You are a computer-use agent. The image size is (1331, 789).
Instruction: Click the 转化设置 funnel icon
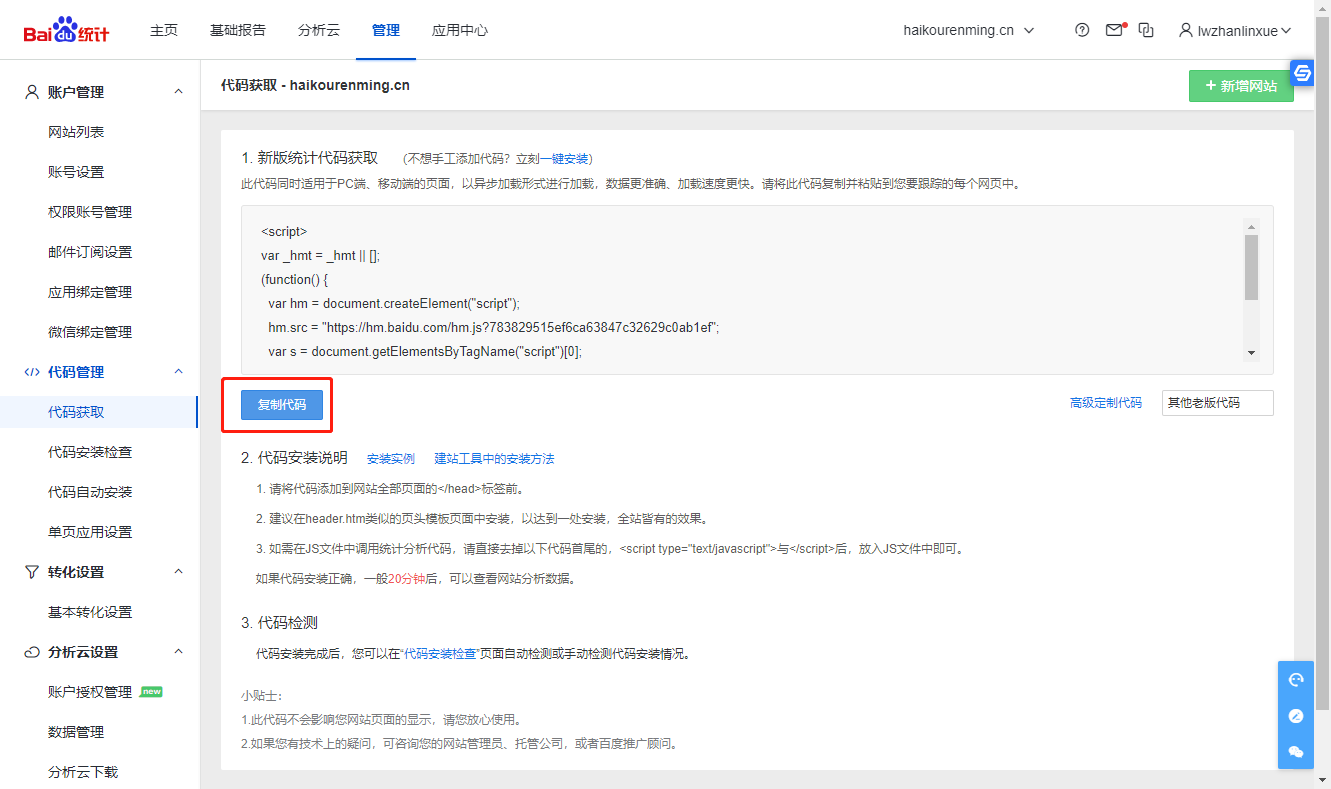32,572
